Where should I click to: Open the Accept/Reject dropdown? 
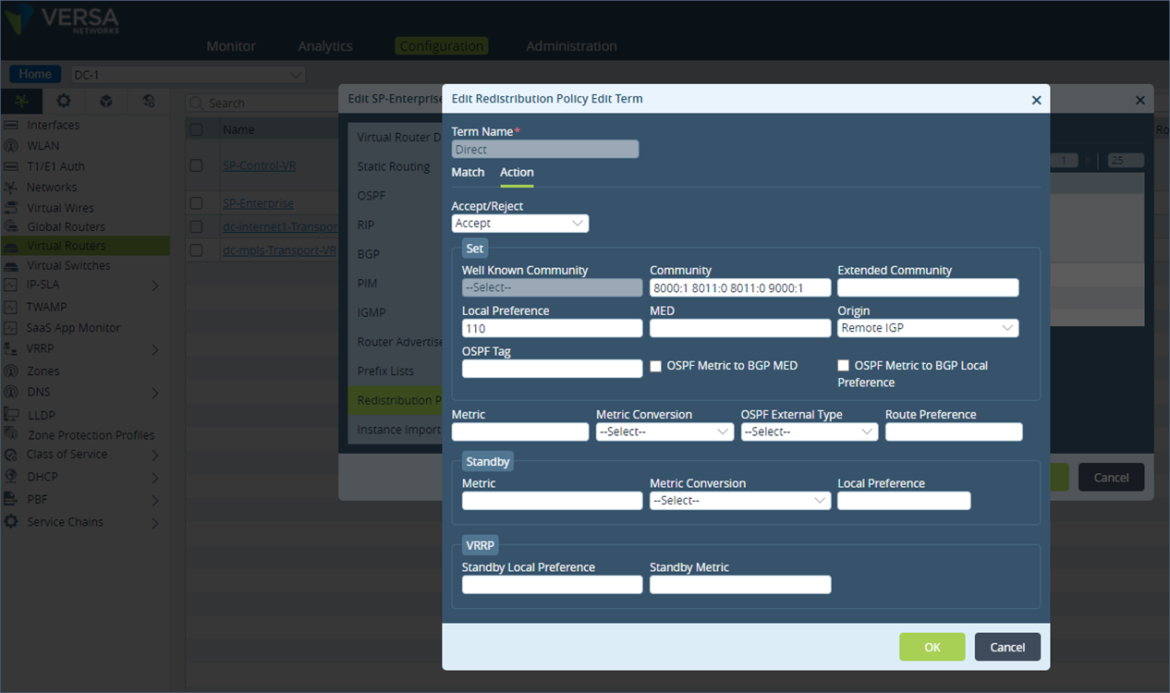[519, 223]
